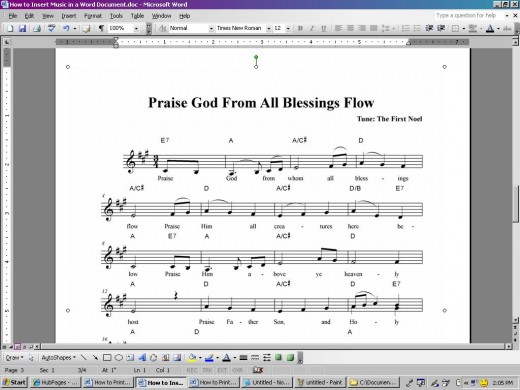Image resolution: width=520 pixels, height=390 pixels.
Task: Click the 3-D Style icon
Action: (x=290, y=358)
